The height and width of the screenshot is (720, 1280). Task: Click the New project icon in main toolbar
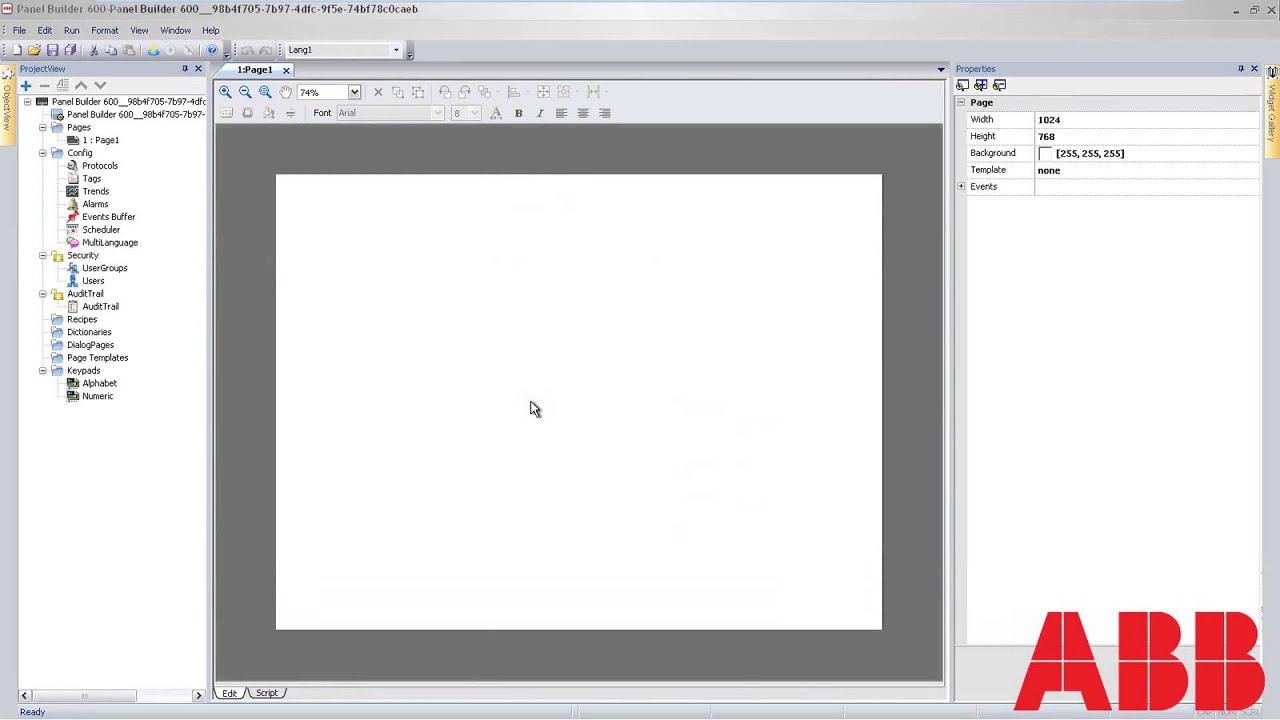click(x=16, y=50)
